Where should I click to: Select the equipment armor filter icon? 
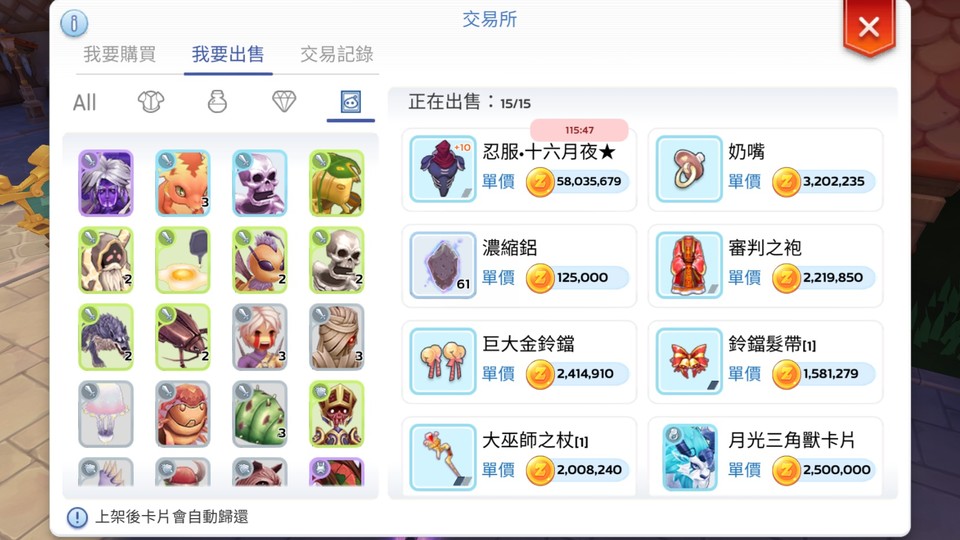pyautogui.click(x=151, y=102)
